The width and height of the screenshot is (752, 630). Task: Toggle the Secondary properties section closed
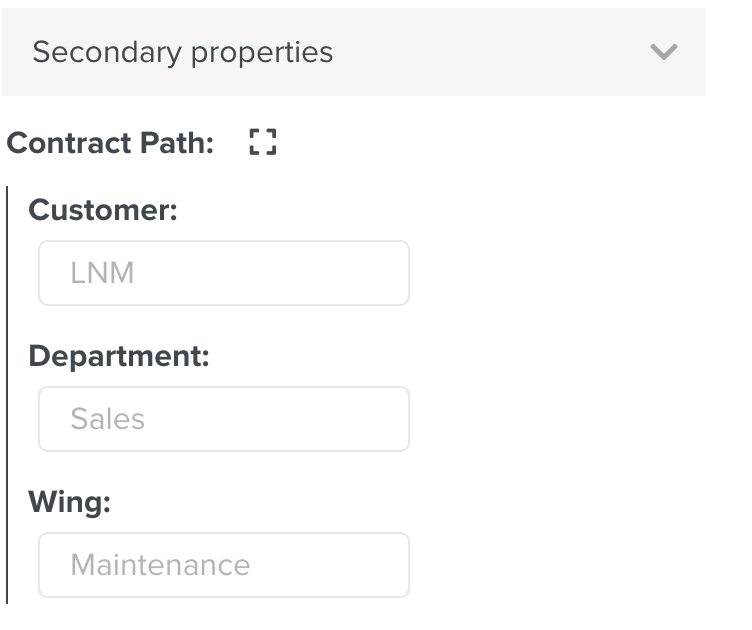coord(664,52)
